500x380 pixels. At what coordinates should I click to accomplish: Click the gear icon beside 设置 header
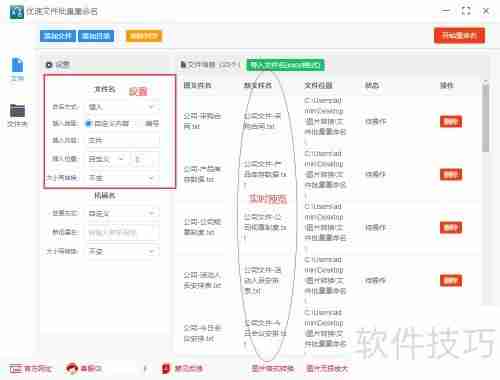tap(49, 65)
